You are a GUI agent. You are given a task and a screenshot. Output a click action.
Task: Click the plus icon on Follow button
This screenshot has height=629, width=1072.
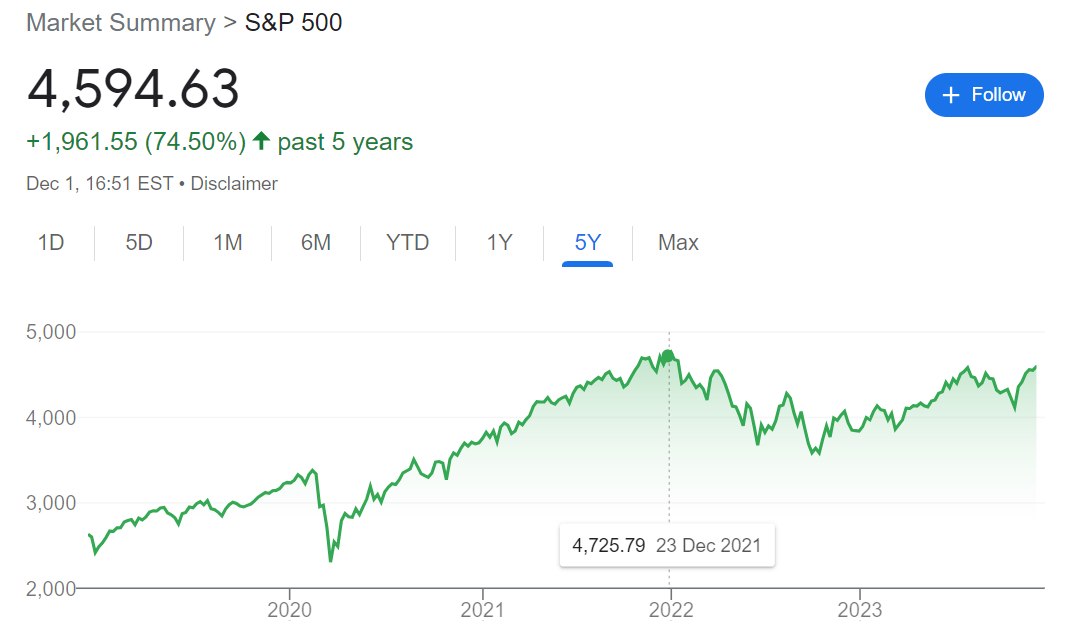[951, 95]
